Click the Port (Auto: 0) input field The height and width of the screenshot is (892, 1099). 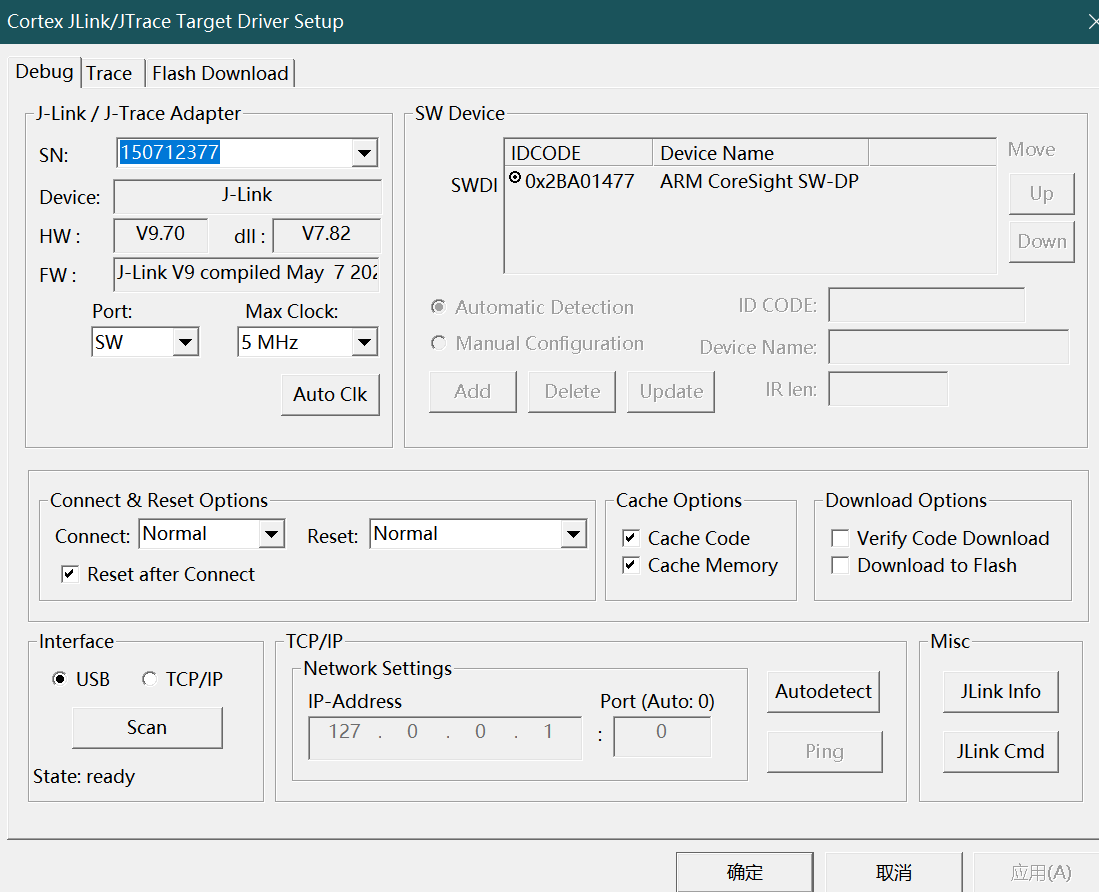pos(662,736)
